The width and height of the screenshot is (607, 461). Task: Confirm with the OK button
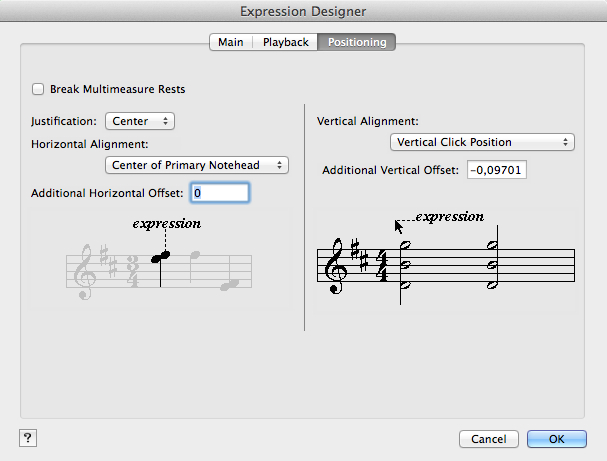point(556,439)
